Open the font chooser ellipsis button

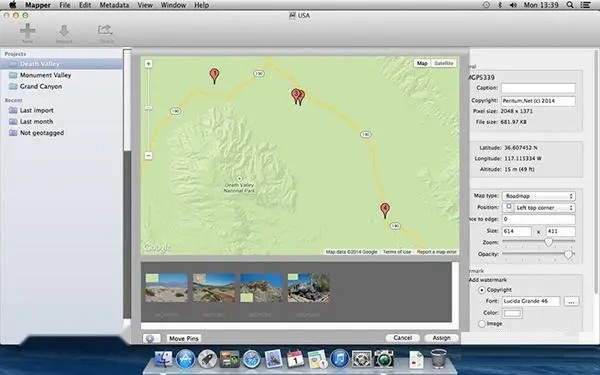(571, 302)
